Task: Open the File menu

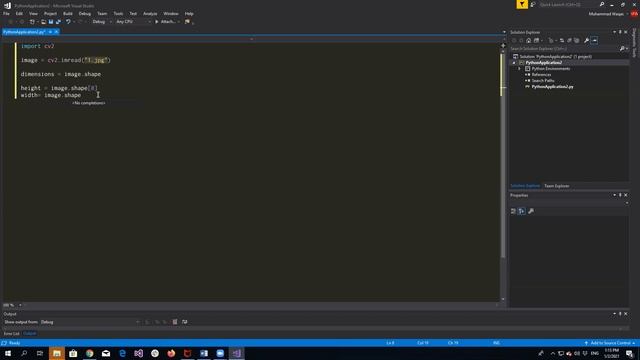Action: pos(6,13)
